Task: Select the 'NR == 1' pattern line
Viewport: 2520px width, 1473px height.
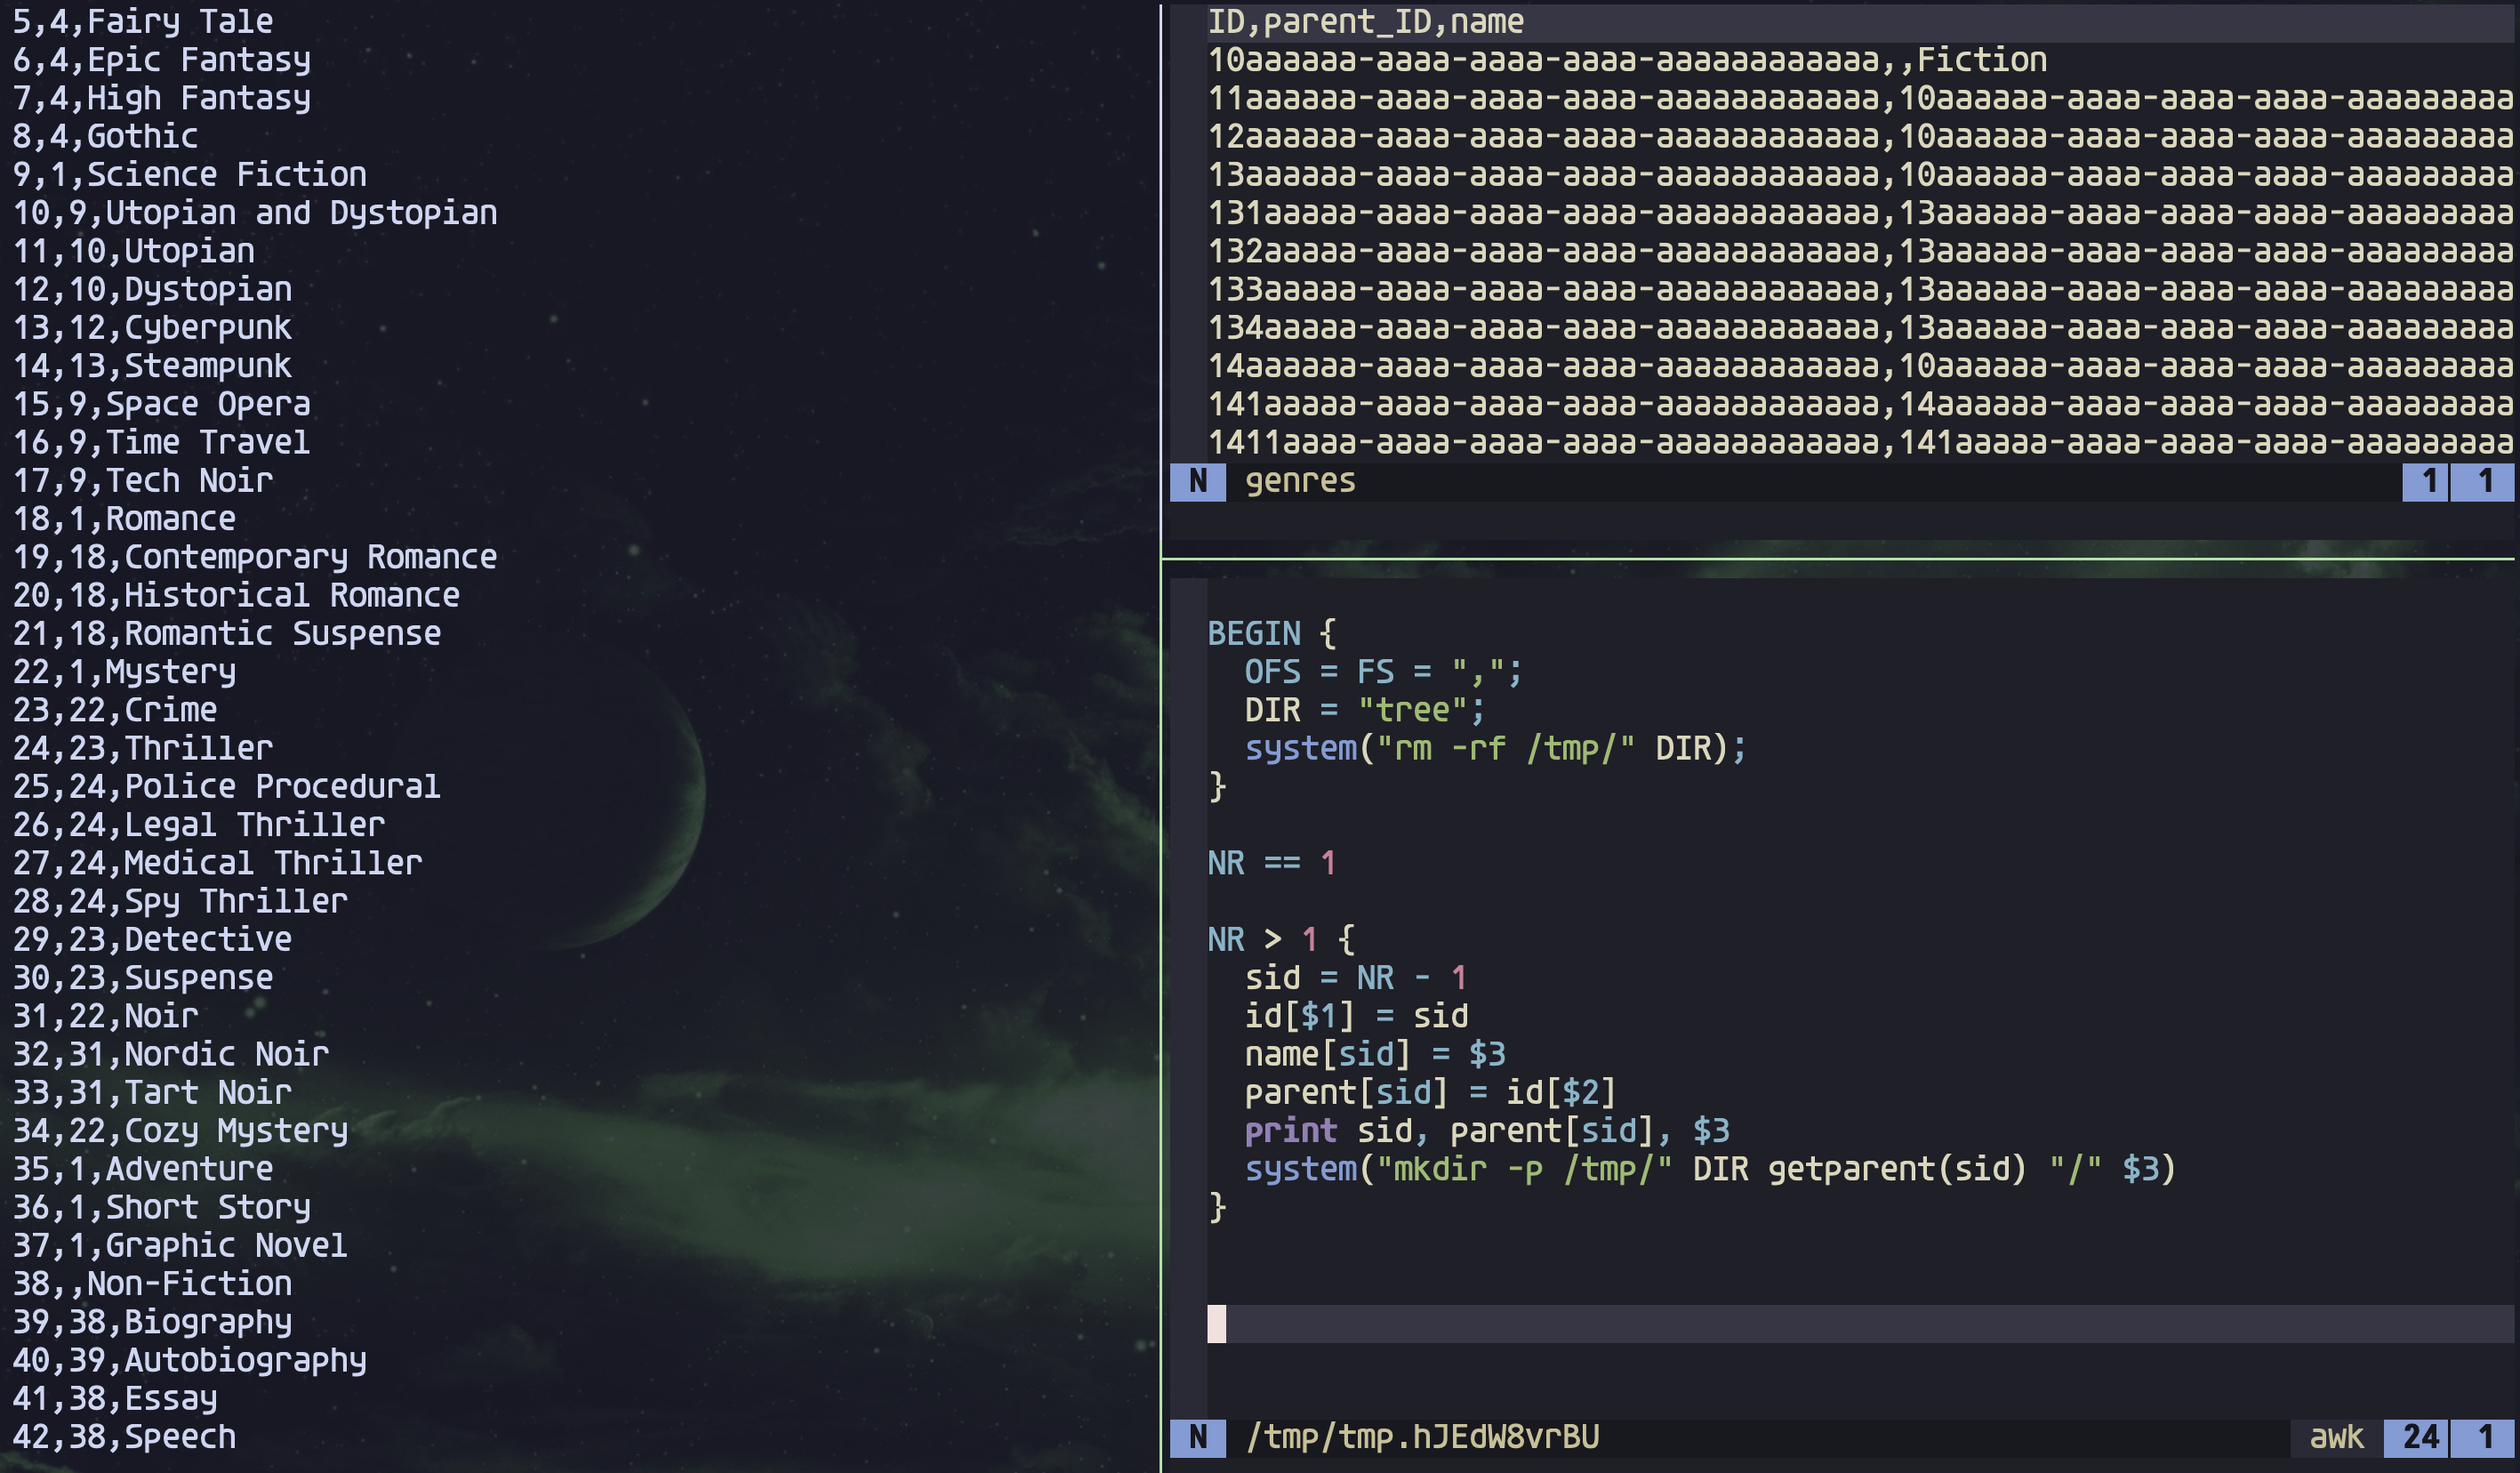Action: click(x=1270, y=862)
